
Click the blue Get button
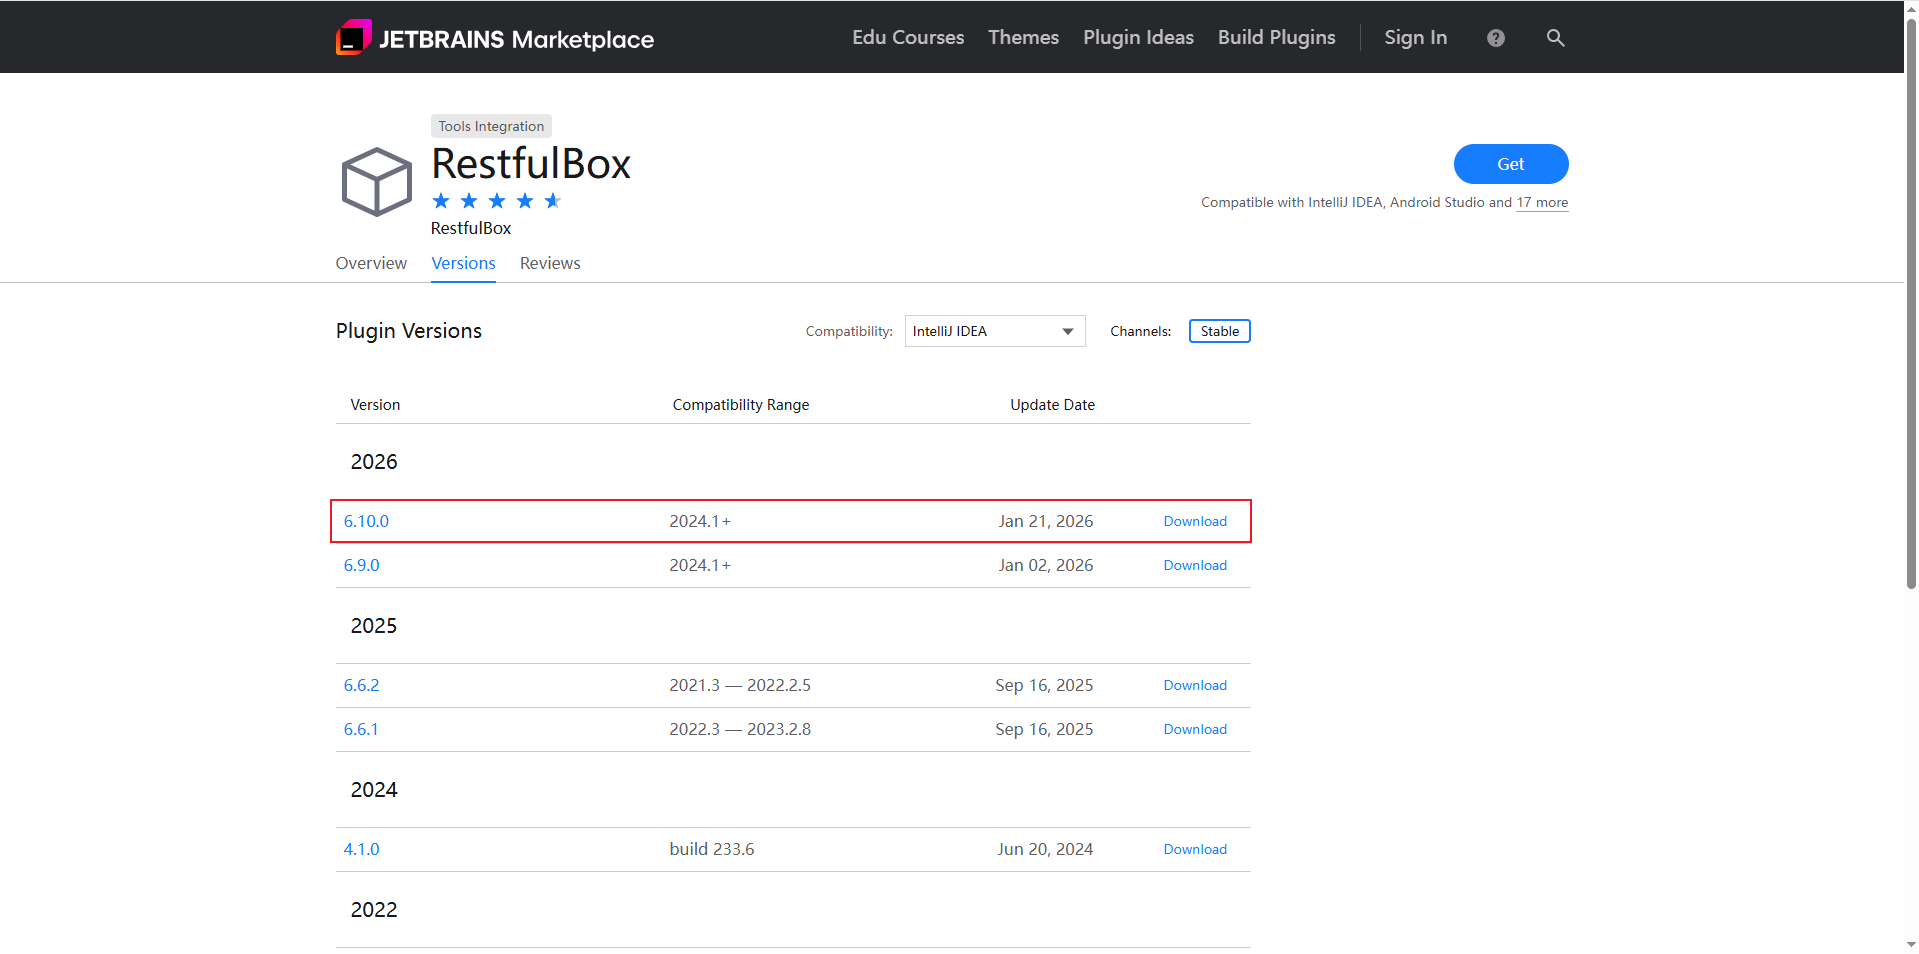click(x=1511, y=164)
